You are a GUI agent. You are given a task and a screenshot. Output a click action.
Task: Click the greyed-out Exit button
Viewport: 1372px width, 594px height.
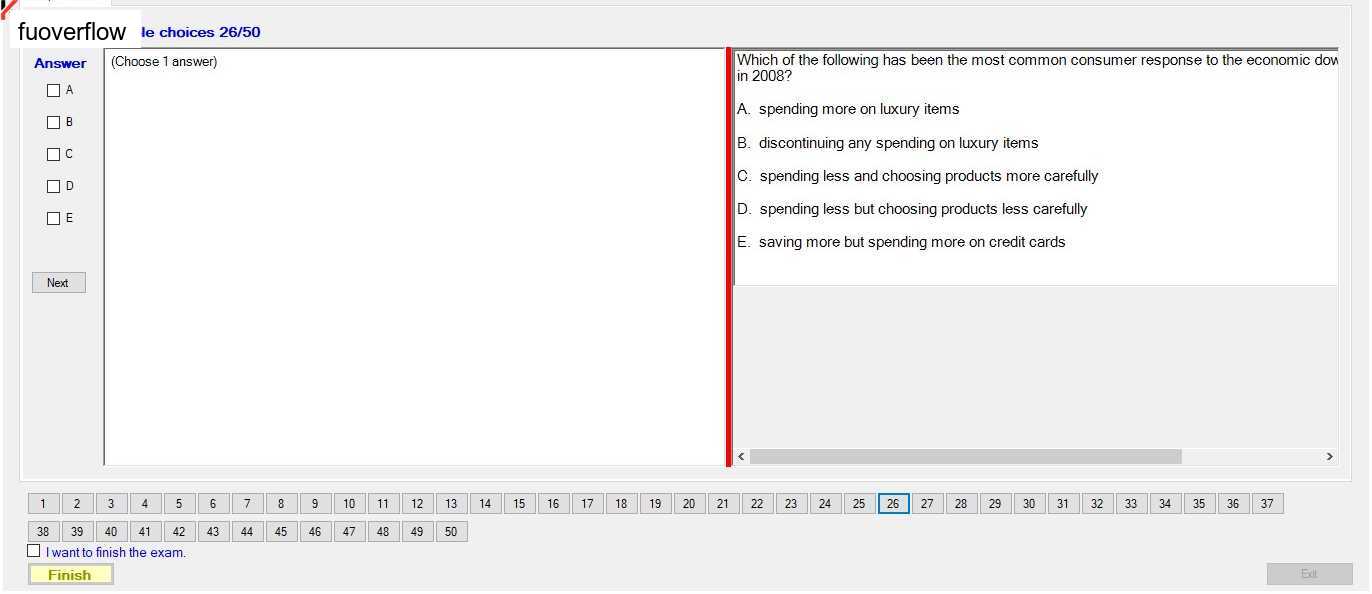[1309, 574]
